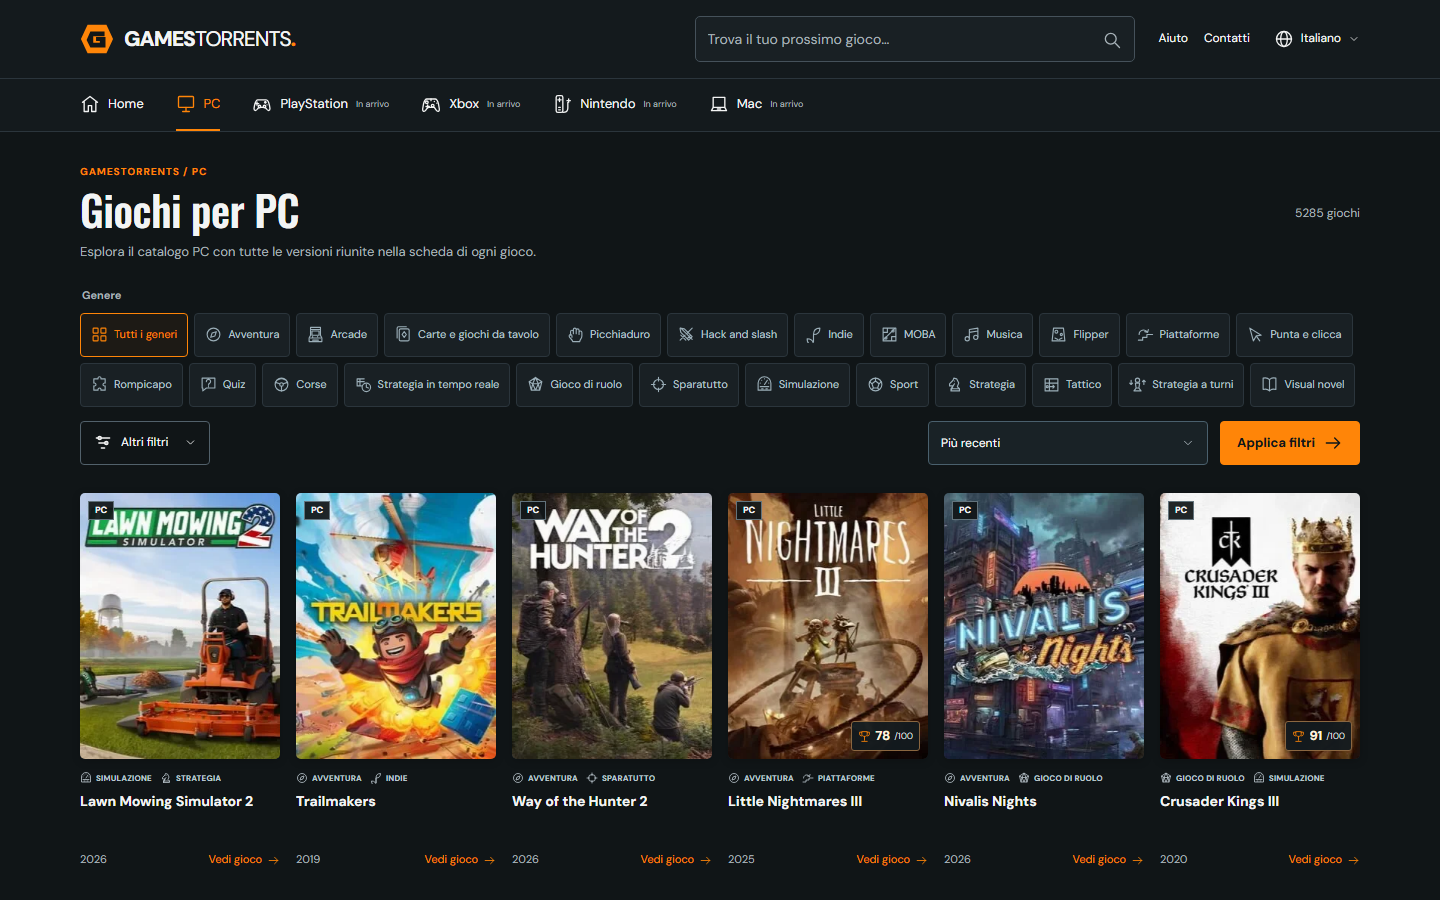Image resolution: width=1440 pixels, height=900 pixels.
Task: Click the Nintendo console icon
Action: tap(562, 104)
